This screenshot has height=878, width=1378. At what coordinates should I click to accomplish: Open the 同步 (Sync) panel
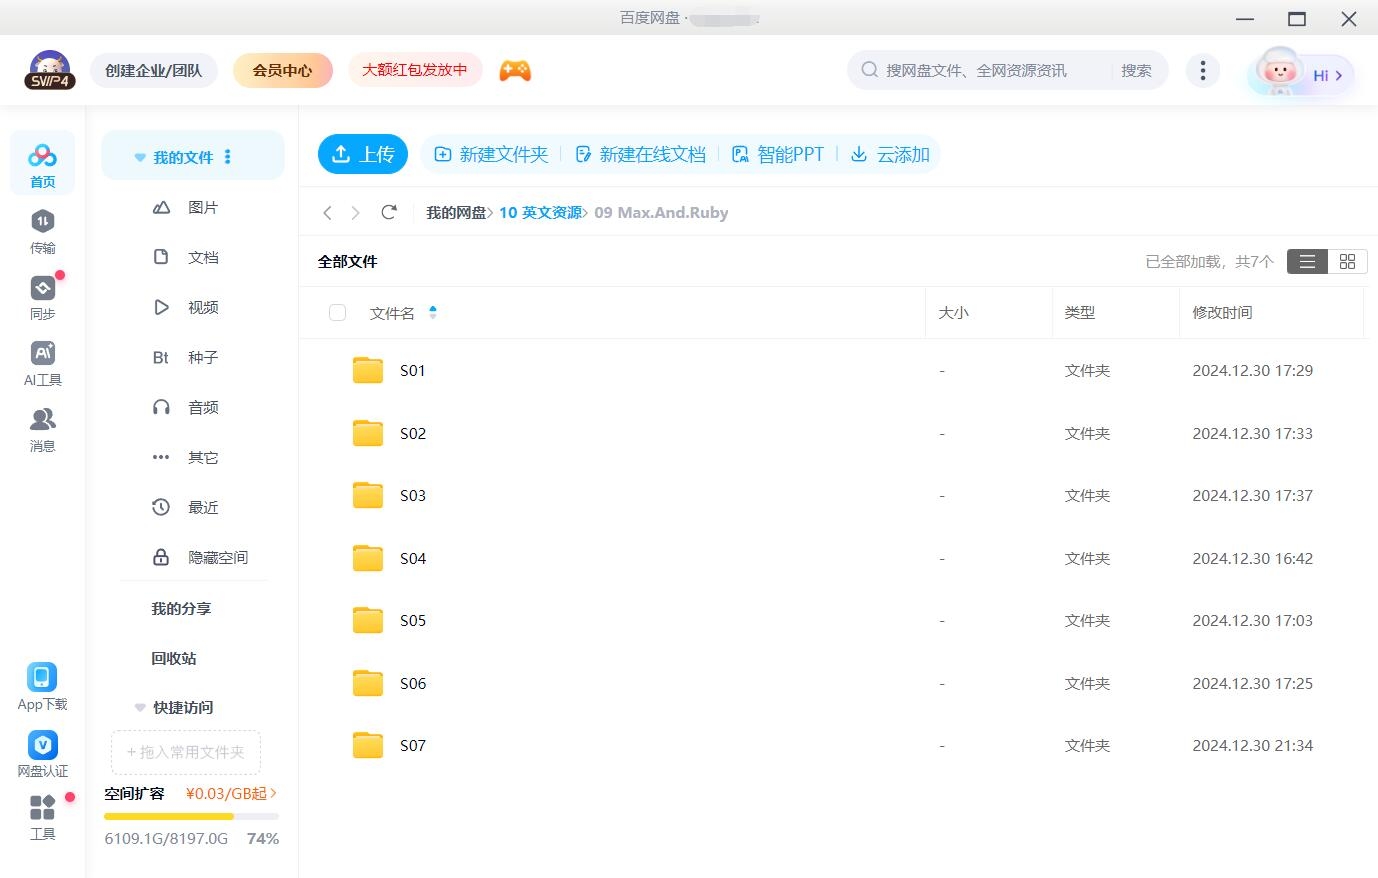(x=42, y=296)
